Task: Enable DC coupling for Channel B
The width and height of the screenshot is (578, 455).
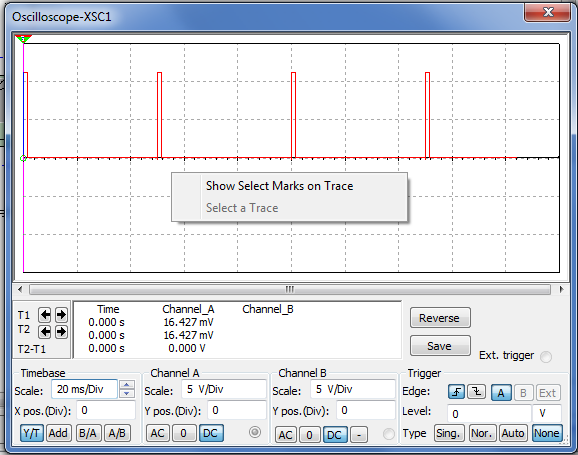Action: [335, 434]
